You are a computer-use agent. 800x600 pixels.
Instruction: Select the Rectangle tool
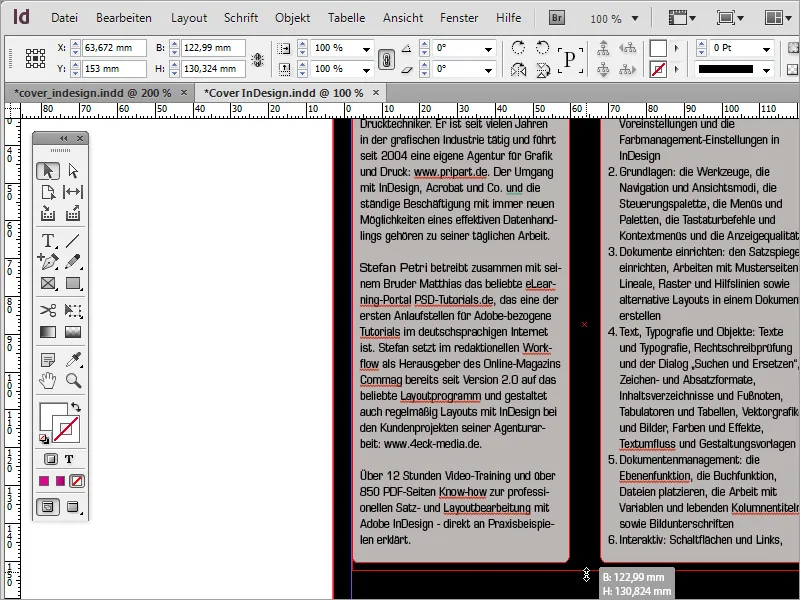tap(73, 283)
